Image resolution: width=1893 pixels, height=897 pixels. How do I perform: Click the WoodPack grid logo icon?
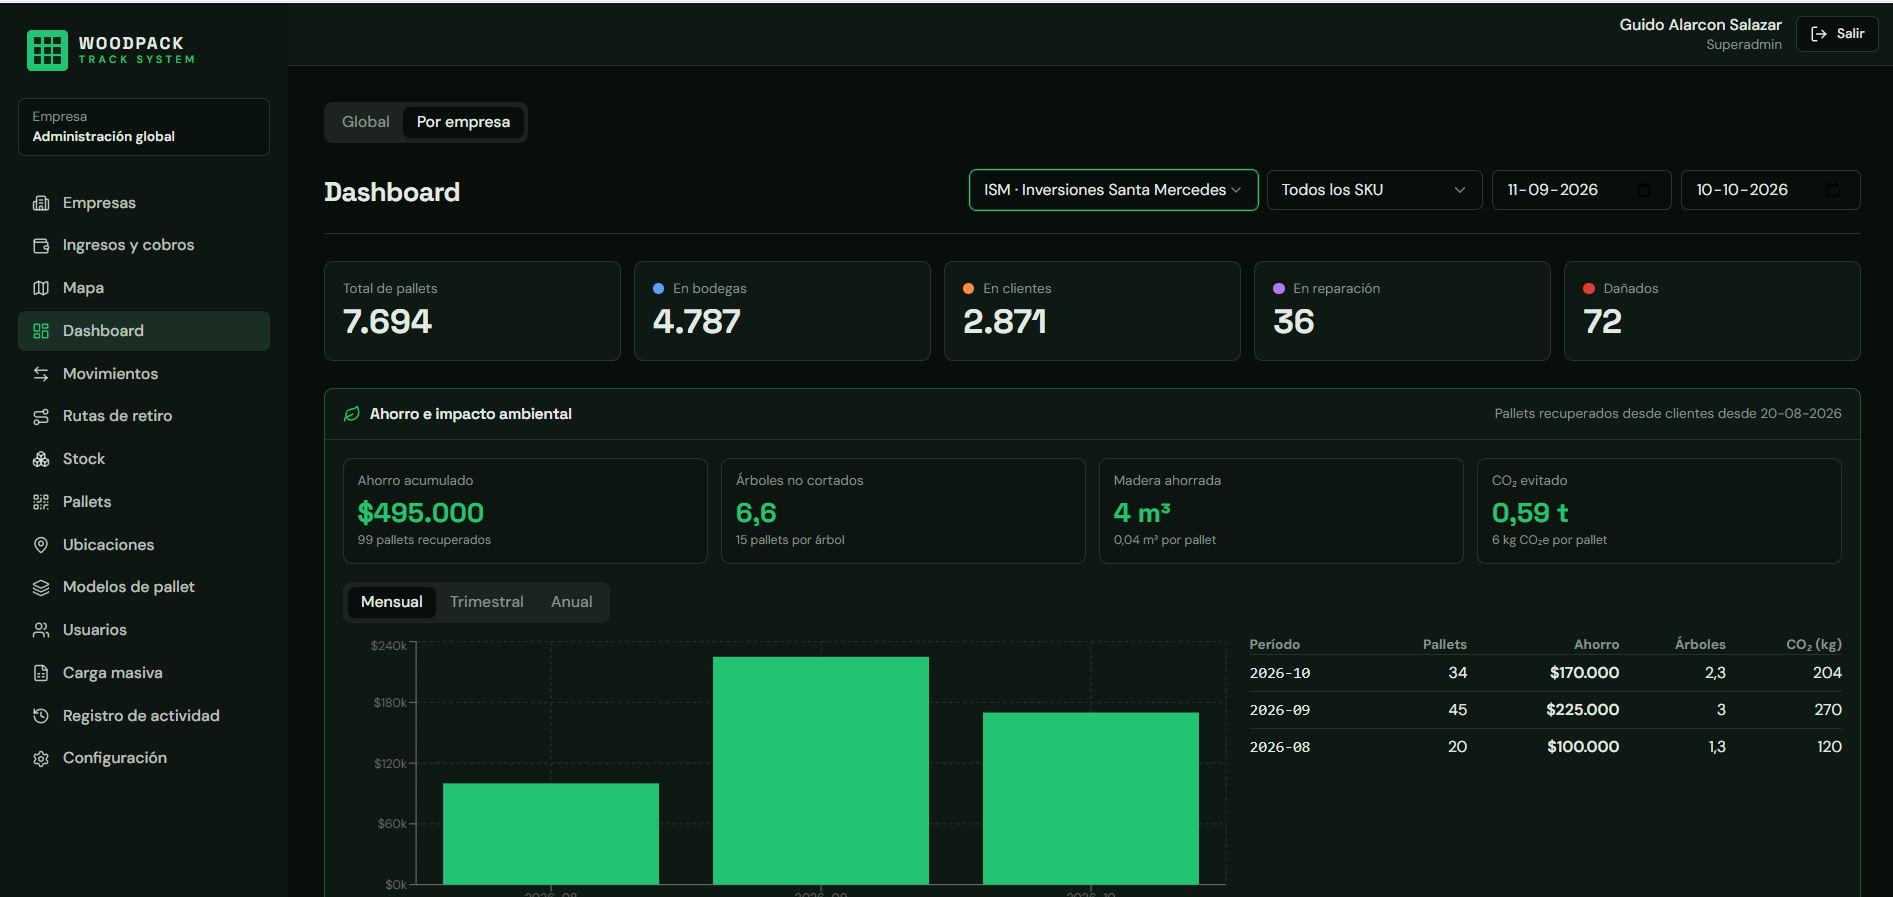[47, 50]
